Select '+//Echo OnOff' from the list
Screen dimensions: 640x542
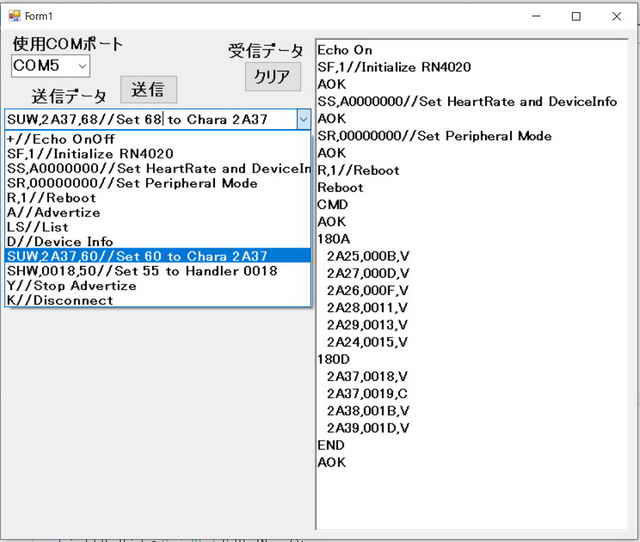[158, 139]
